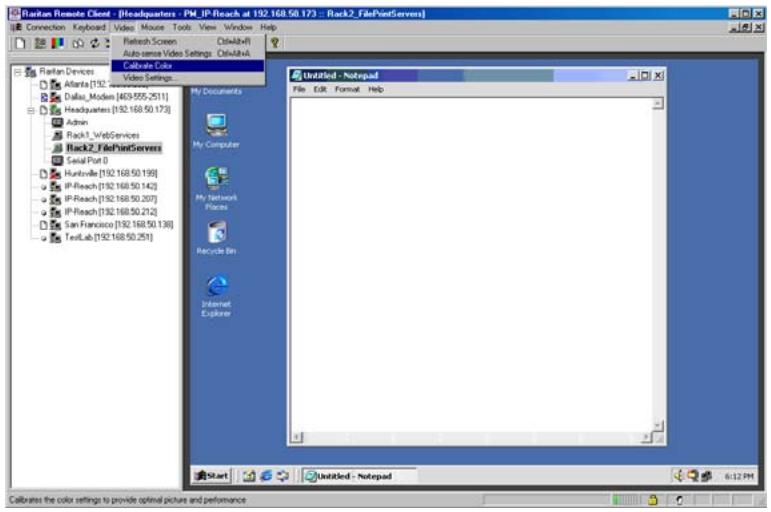Viewport: 771px width, 512px height.
Task: Click the Admin port monitor icon
Action: click(58, 122)
